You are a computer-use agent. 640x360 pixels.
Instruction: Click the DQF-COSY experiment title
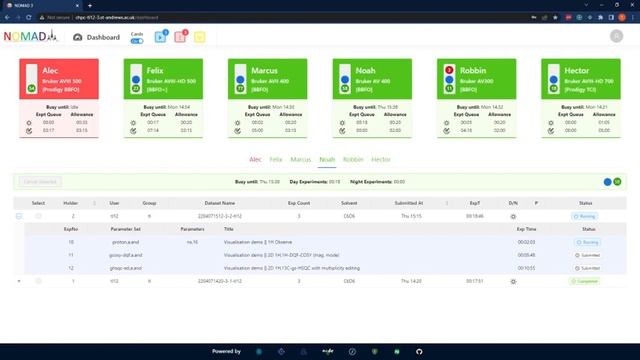click(282, 255)
